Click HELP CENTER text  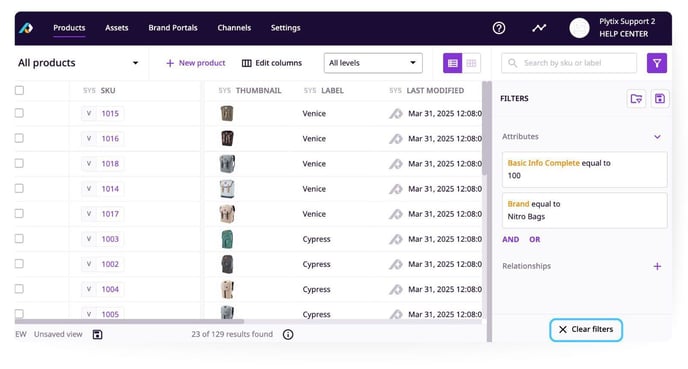click(x=624, y=34)
